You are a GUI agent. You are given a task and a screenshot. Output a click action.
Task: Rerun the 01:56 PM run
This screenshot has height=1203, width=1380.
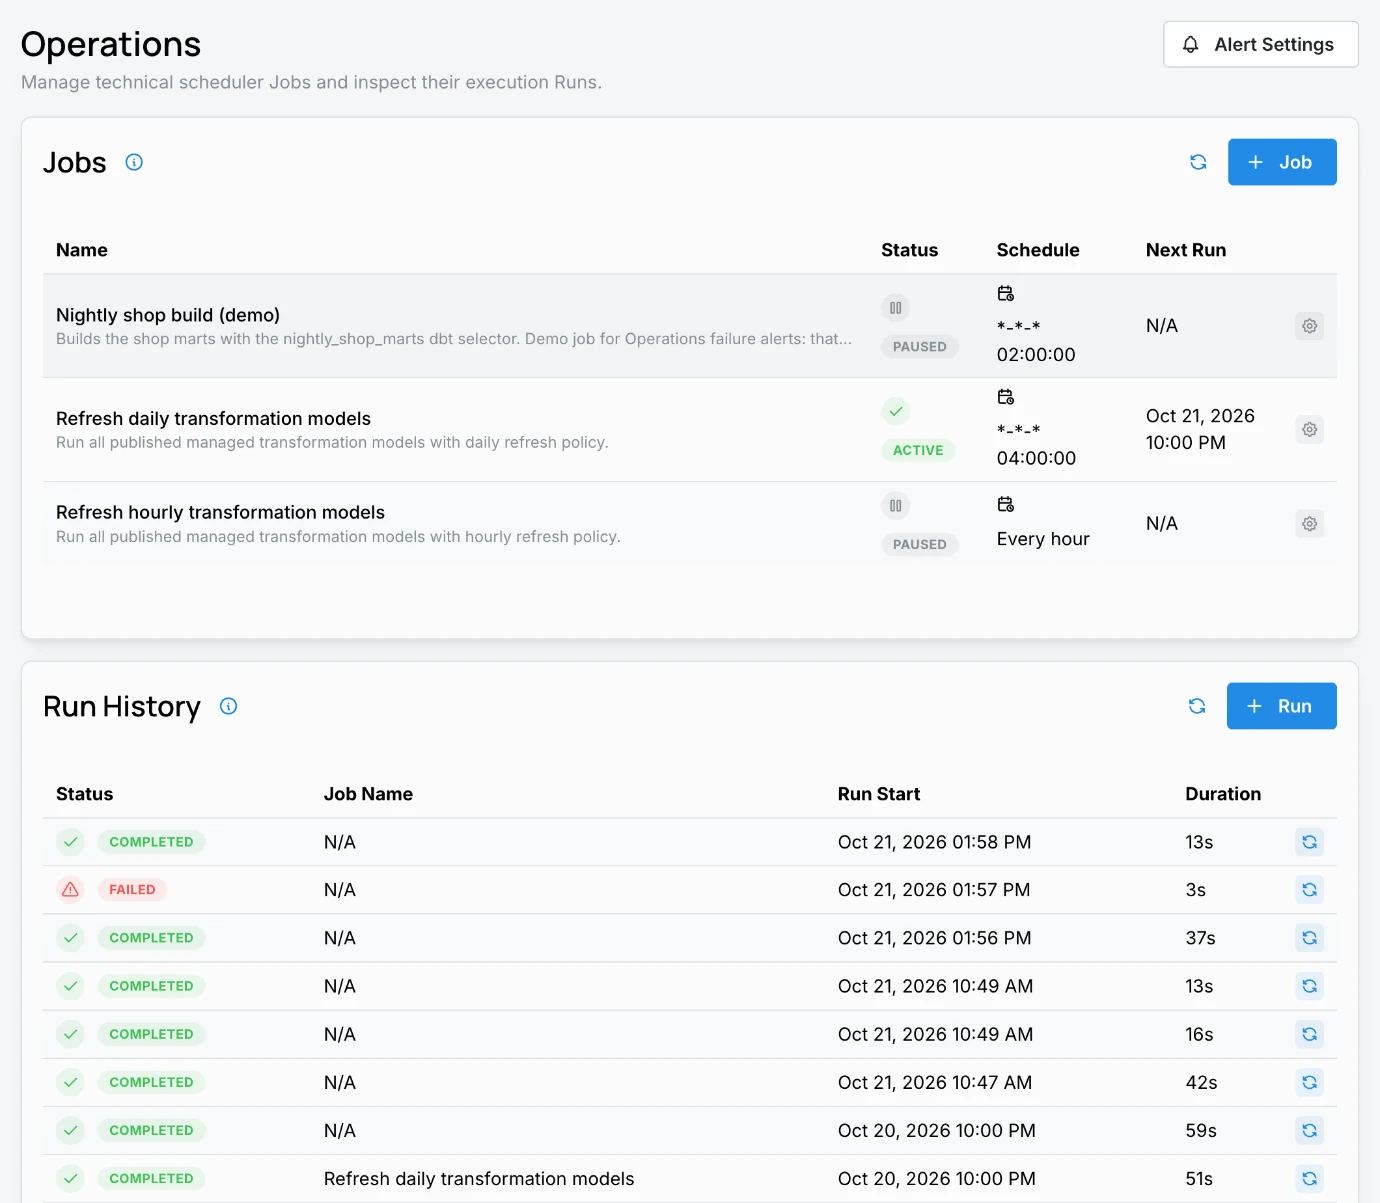click(x=1309, y=938)
